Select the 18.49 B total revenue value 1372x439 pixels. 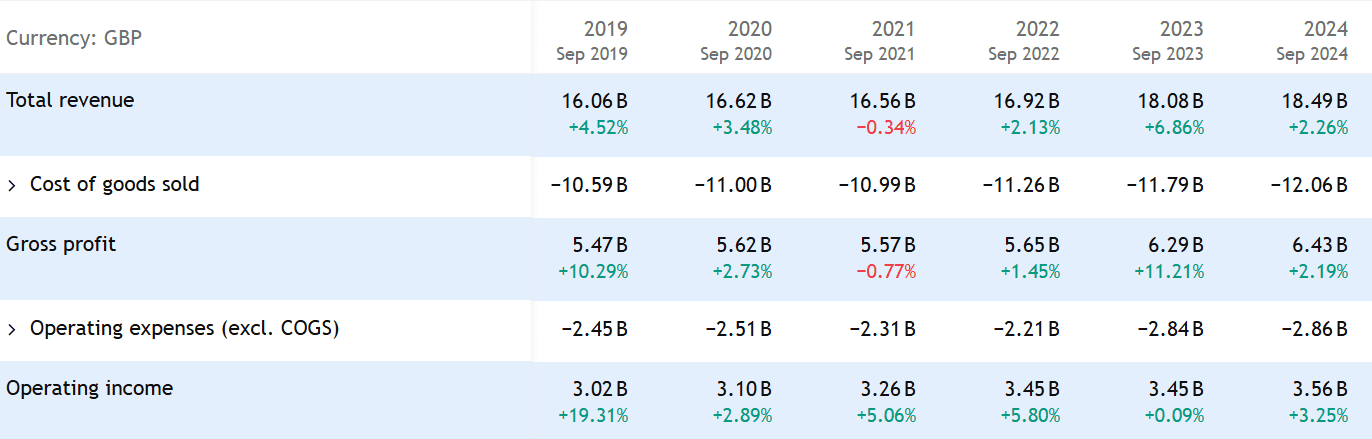(x=1311, y=101)
